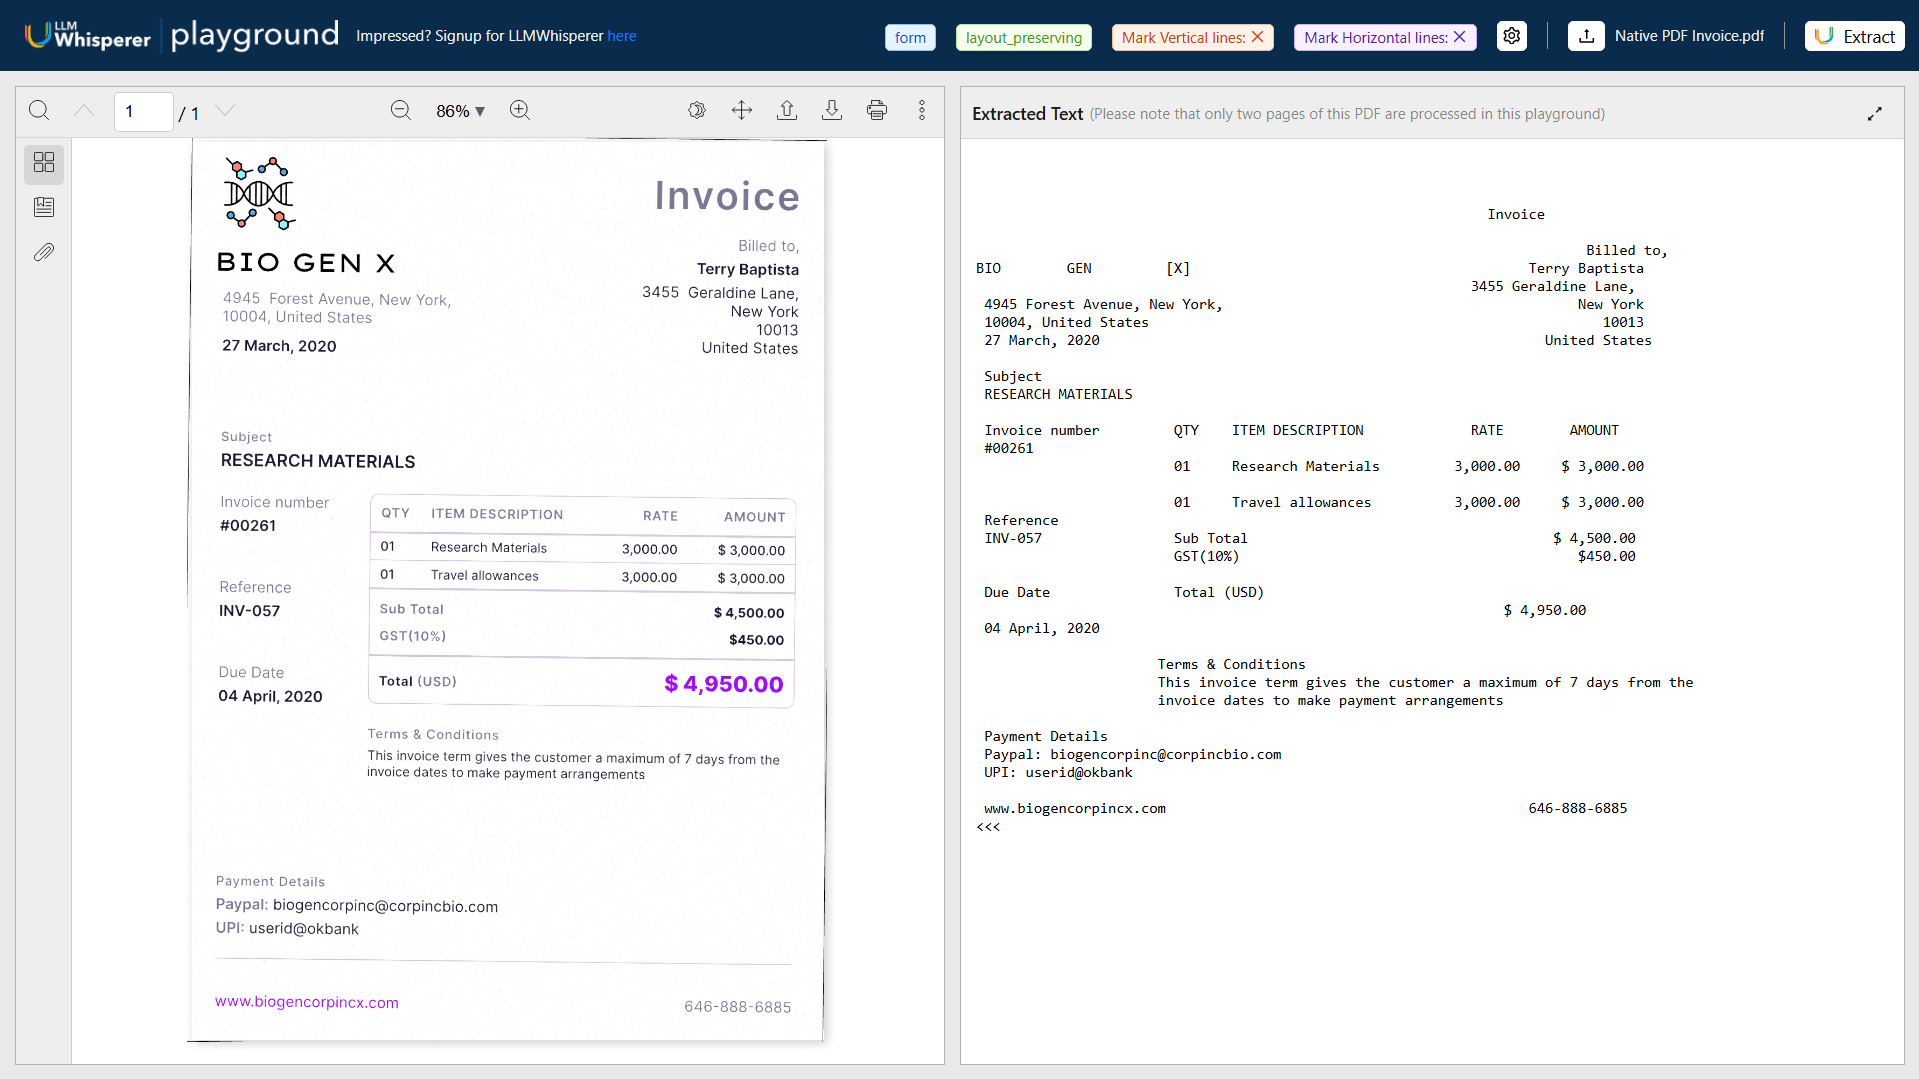Viewport: 1919px width, 1079px height.
Task: Select the pan tool in the viewer
Action: tap(742, 110)
